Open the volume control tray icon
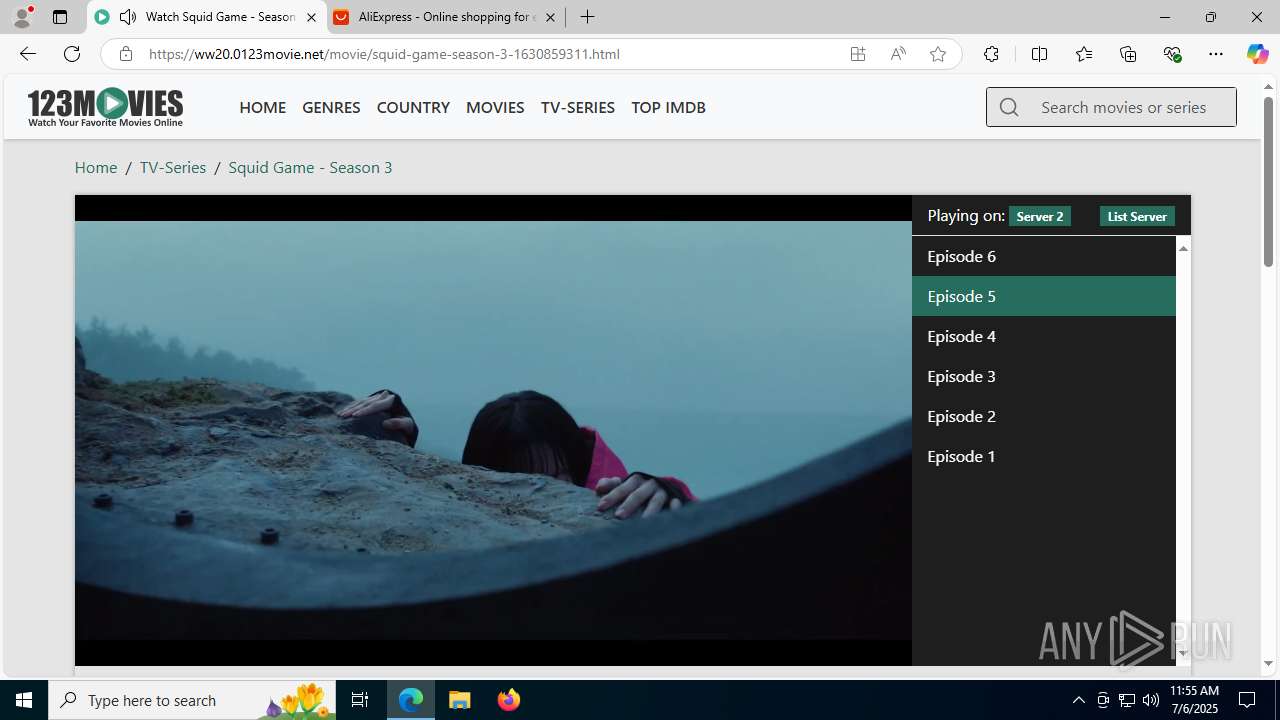The height and width of the screenshot is (720, 1280). pyautogui.click(x=1151, y=700)
